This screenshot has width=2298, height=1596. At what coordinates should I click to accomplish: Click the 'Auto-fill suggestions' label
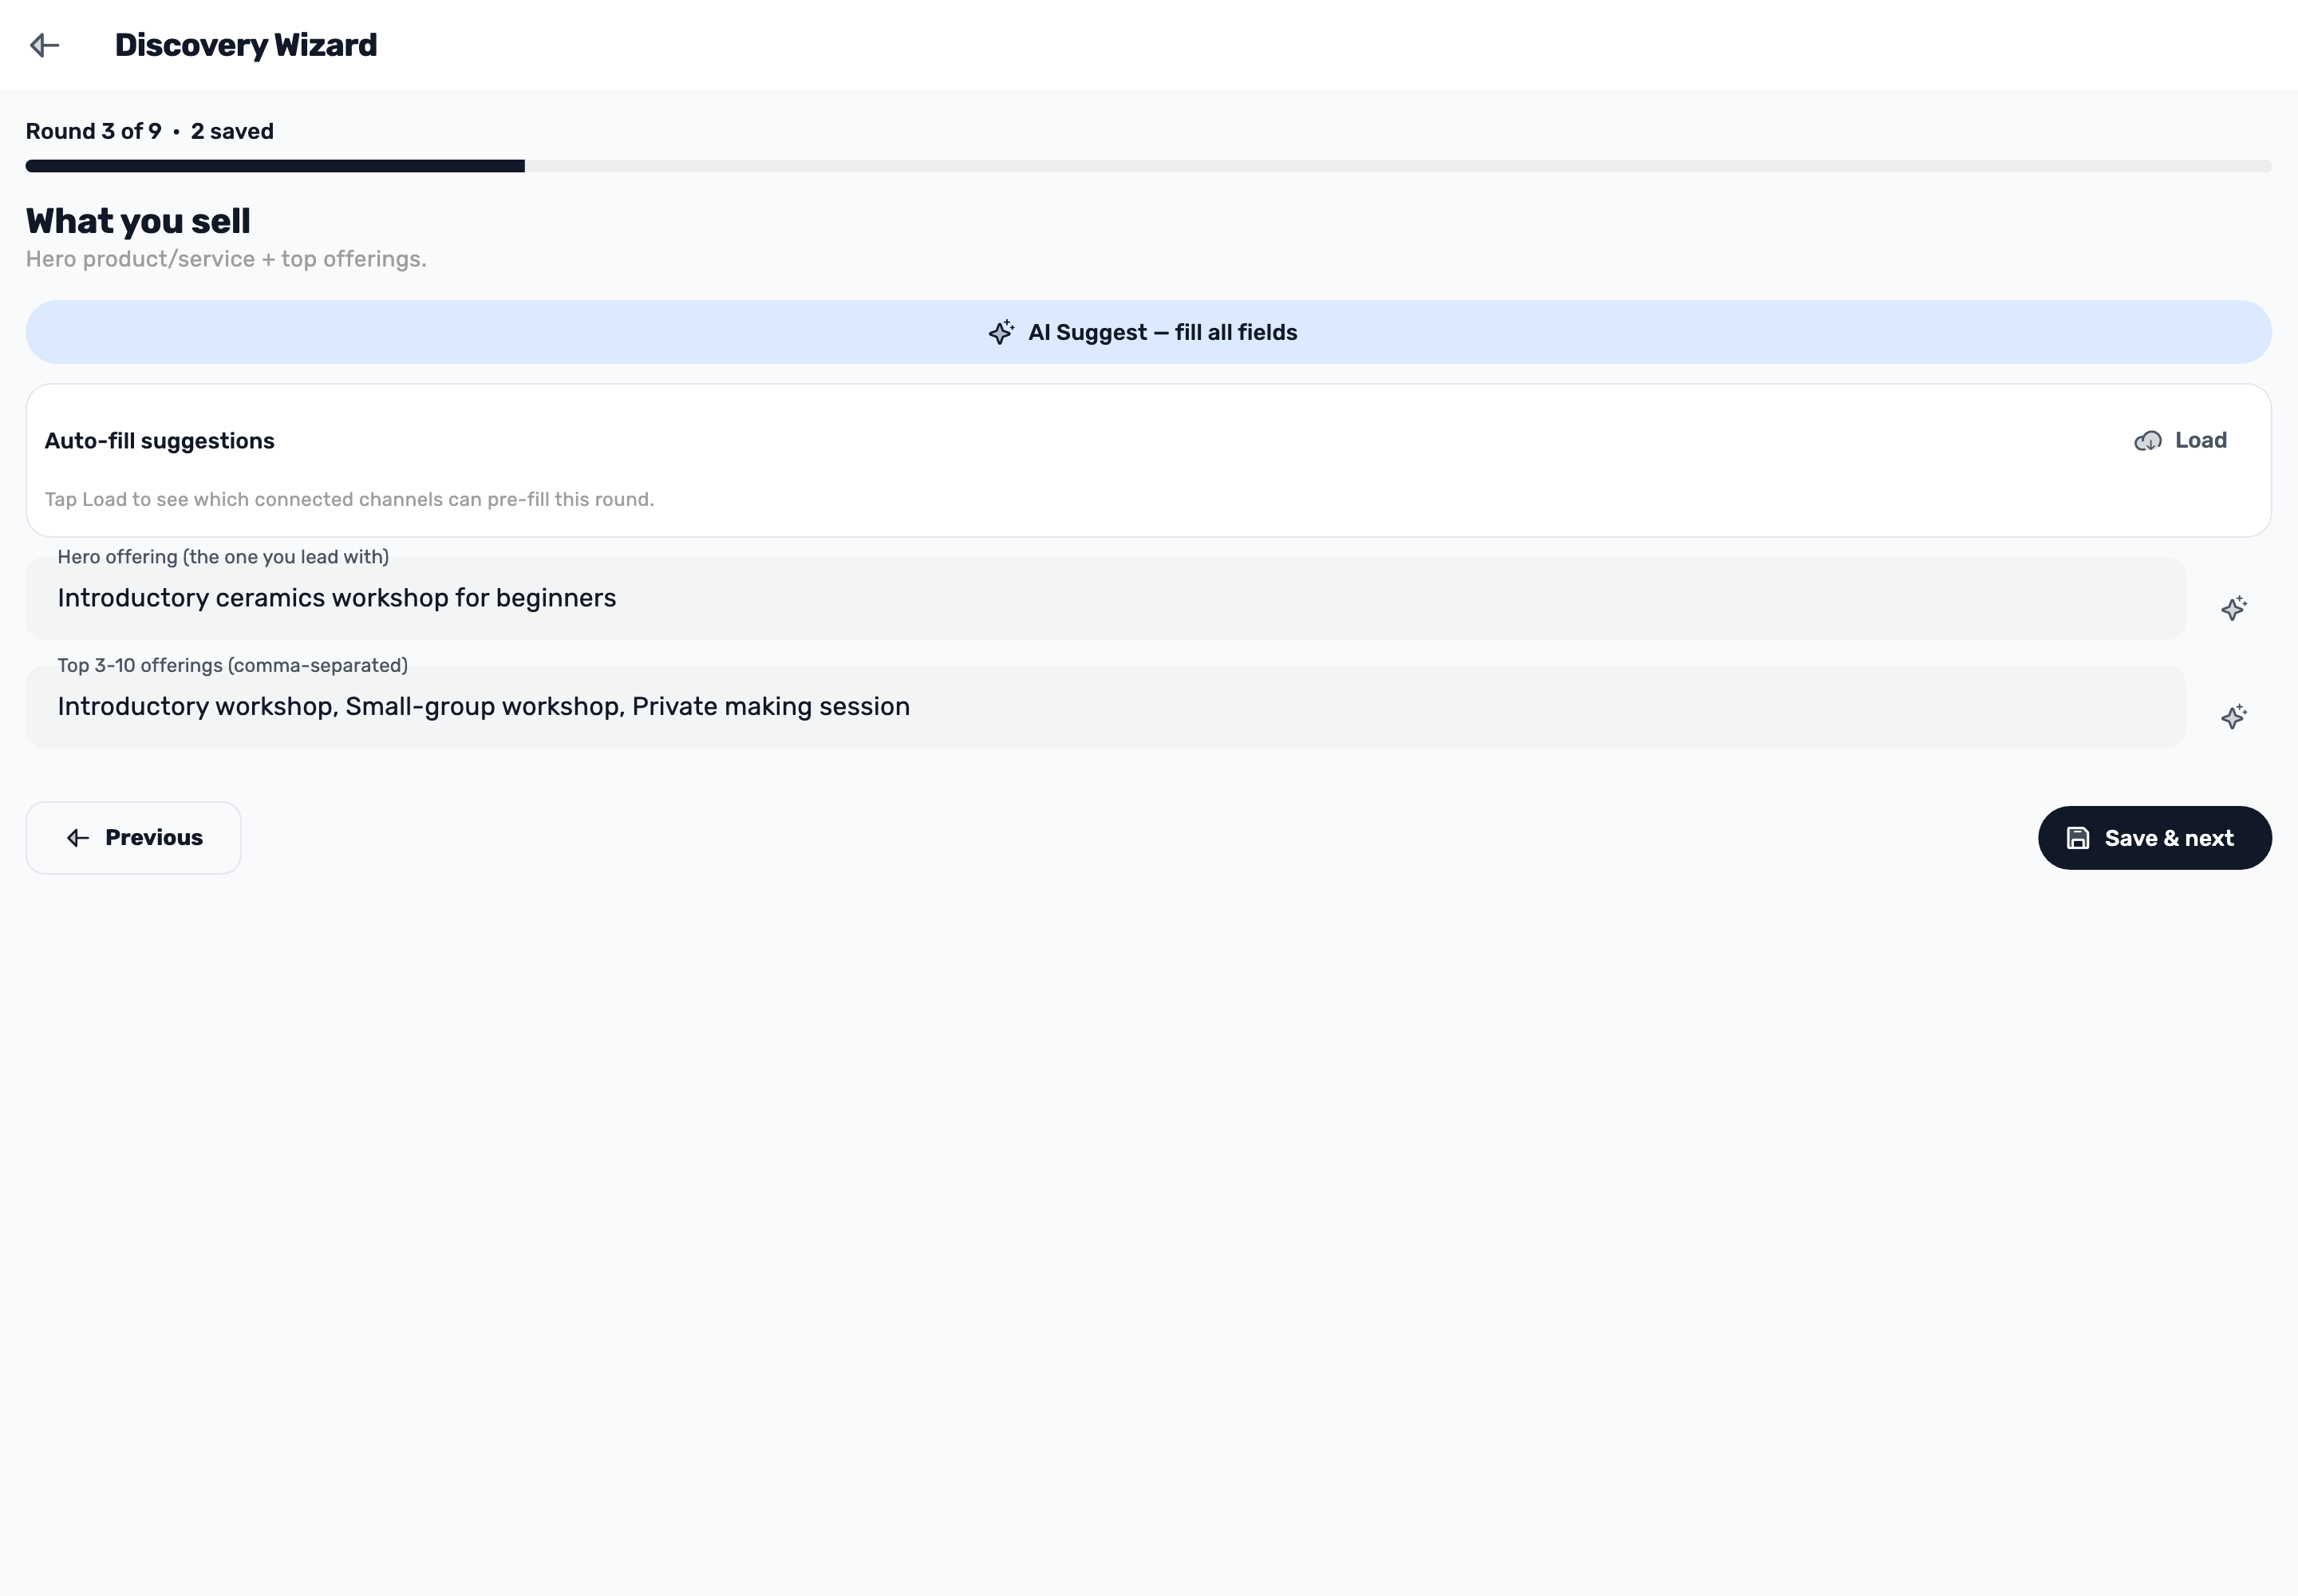(160, 441)
